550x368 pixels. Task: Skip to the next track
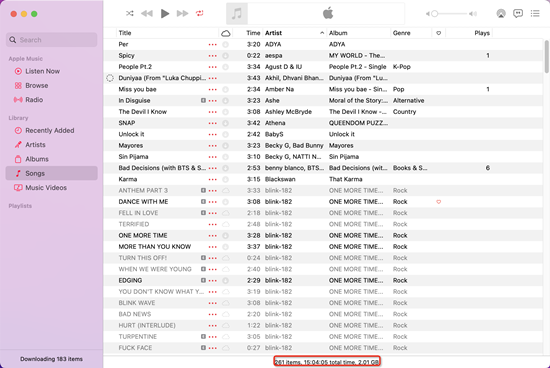pos(182,13)
